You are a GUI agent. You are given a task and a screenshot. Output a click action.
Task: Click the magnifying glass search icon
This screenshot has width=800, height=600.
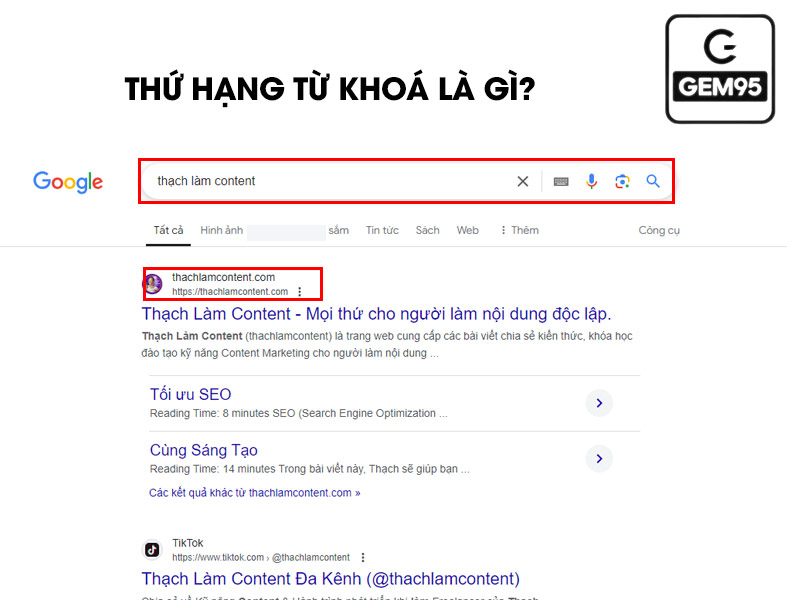(653, 181)
